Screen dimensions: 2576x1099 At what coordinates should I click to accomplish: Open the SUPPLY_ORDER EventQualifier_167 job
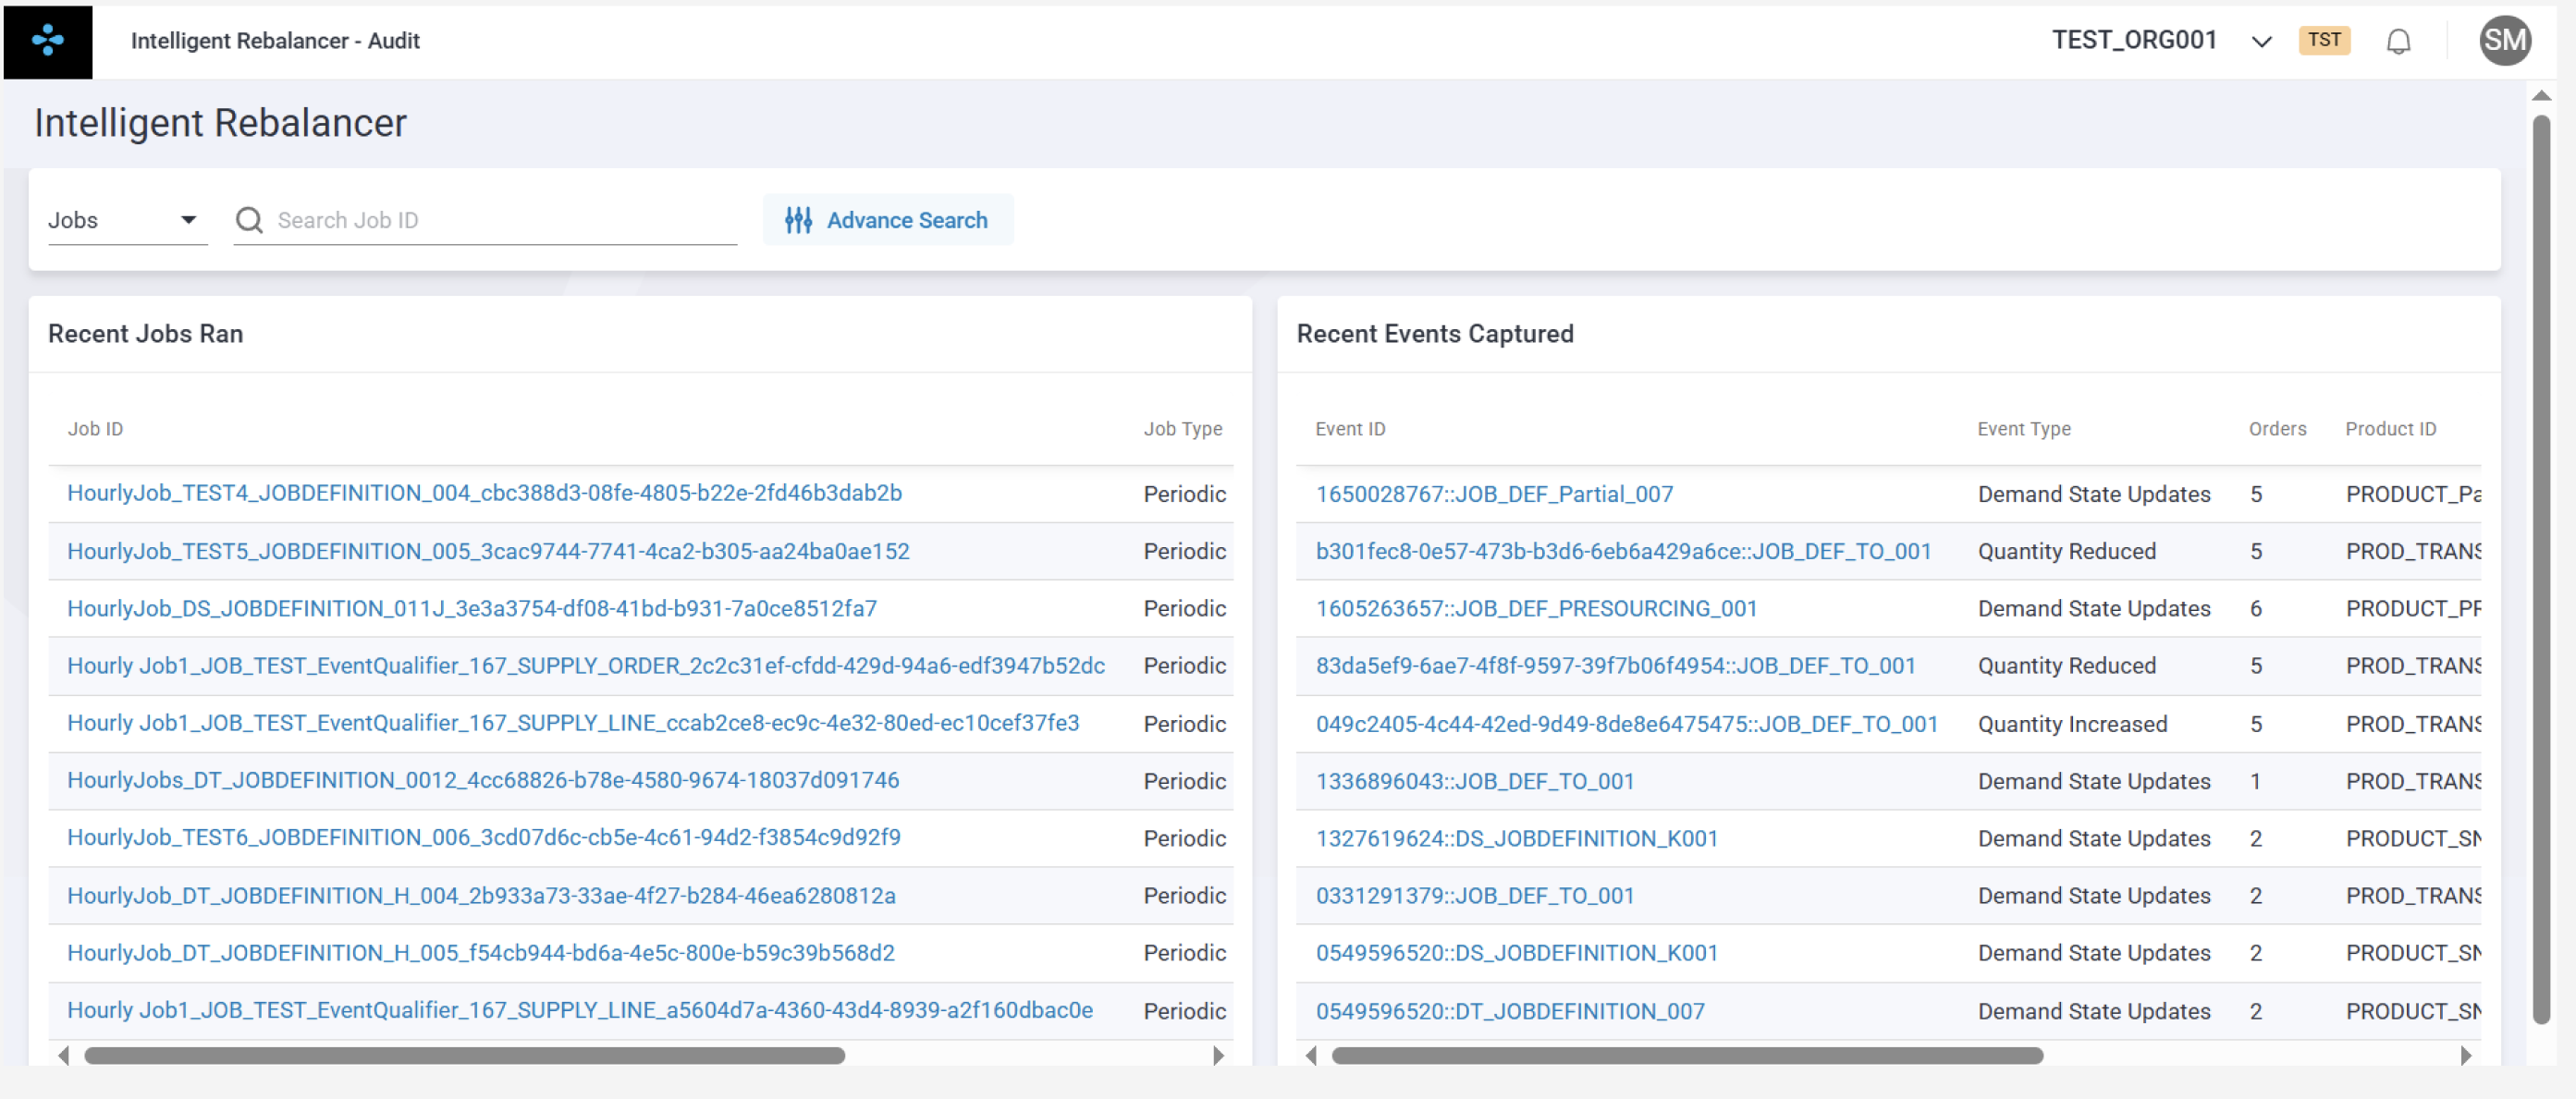click(586, 665)
